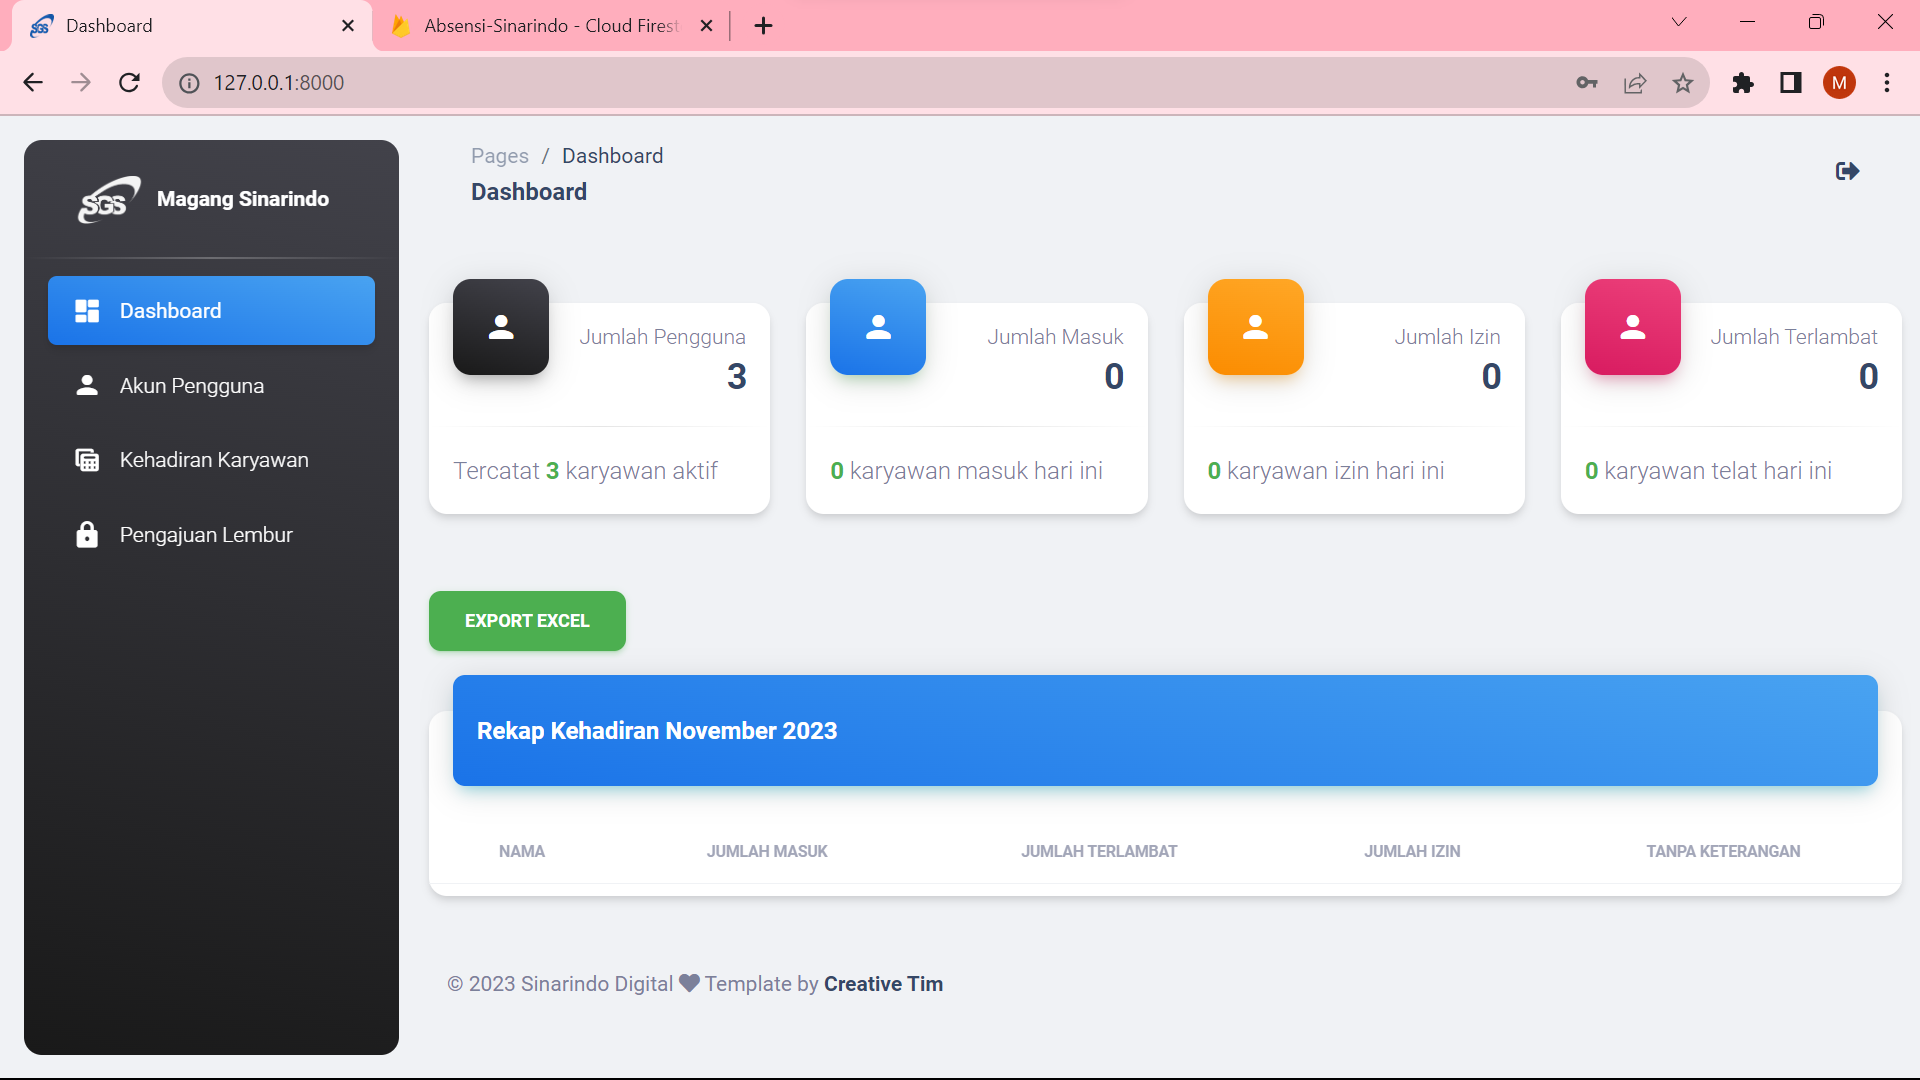The height and width of the screenshot is (1080, 1920).
Task: Follow the Creative Tim footer link
Action: point(883,984)
